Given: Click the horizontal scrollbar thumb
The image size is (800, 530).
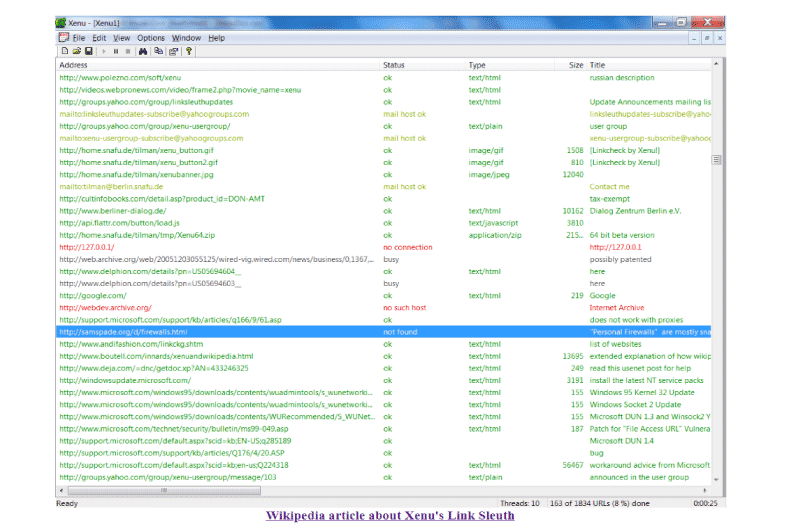Looking at the screenshot, I should [164, 490].
